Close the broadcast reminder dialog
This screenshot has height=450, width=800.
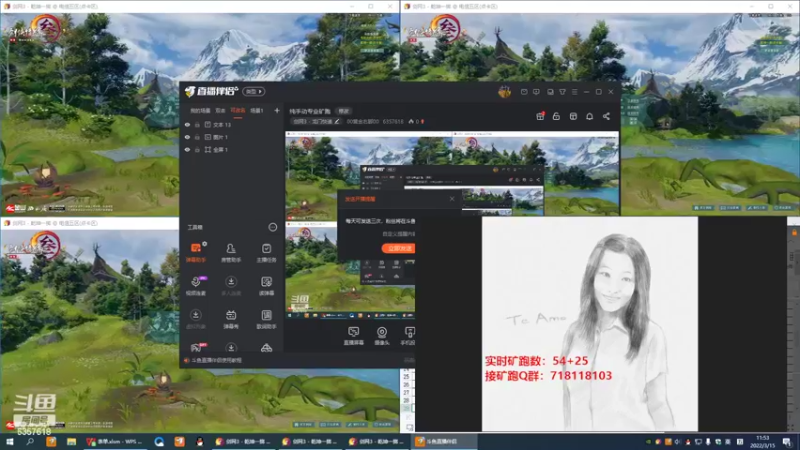click(452, 199)
